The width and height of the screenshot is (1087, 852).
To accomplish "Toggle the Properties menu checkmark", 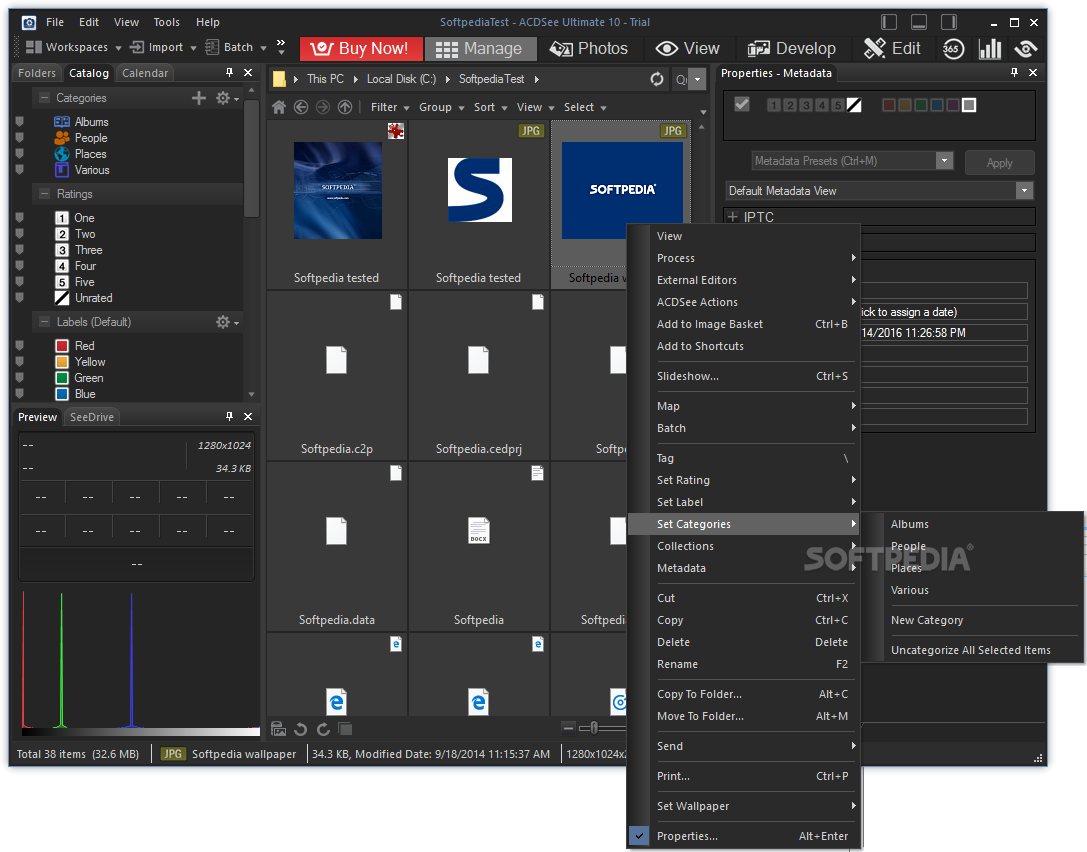I will [639, 836].
